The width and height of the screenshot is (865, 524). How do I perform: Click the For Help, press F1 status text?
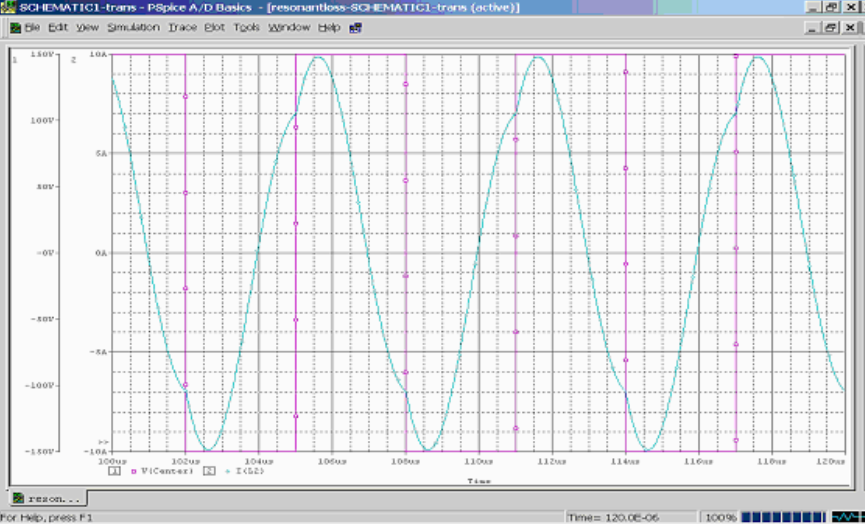pyautogui.click(x=46, y=518)
